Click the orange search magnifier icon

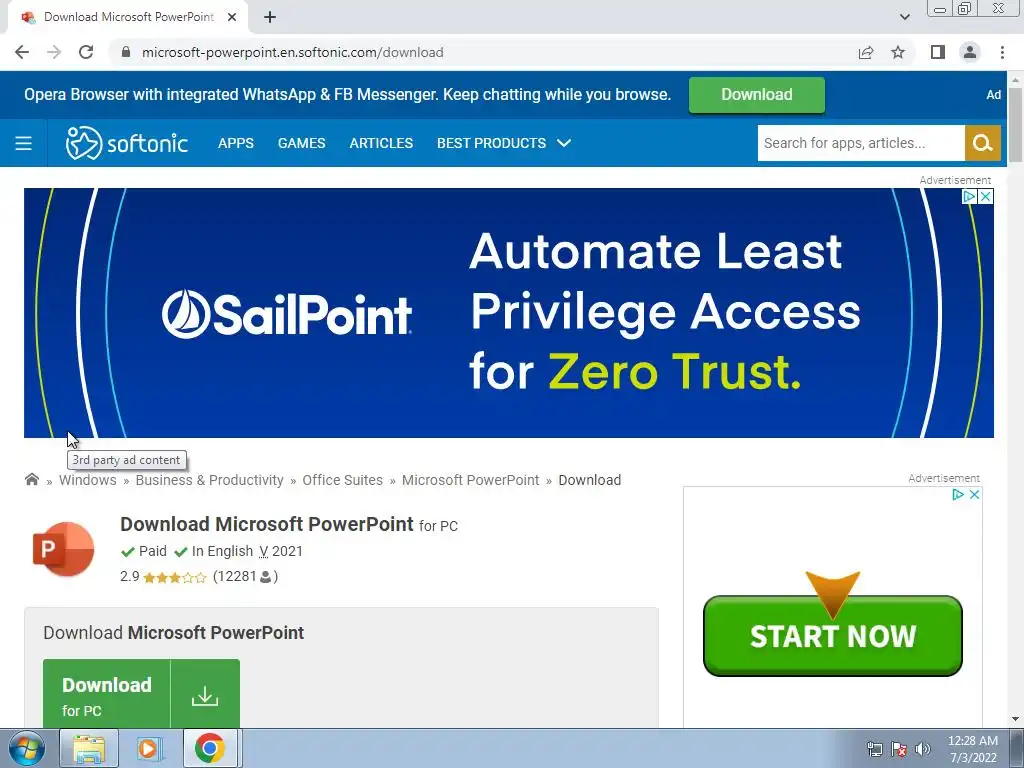coord(982,143)
